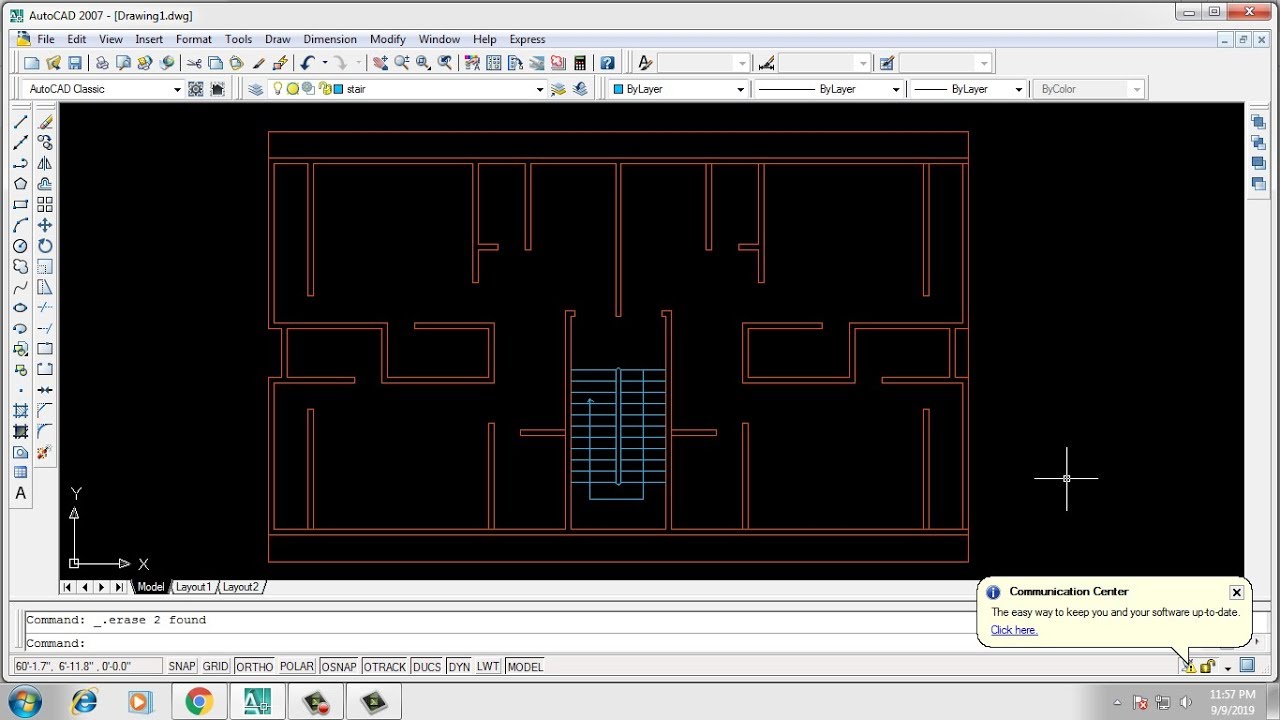Select the Array modify tool
The image size is (1280, 720).
(x=45, y=205)
